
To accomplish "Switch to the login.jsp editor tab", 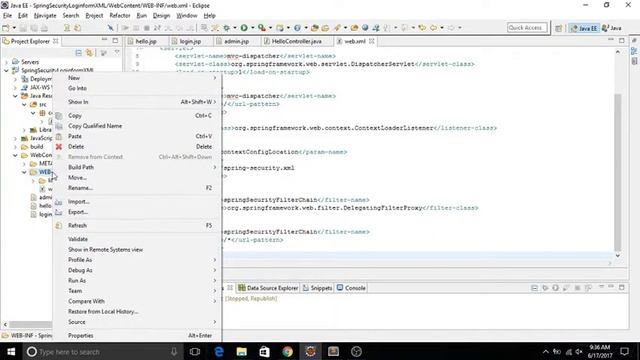I will (x=190, y=41).
